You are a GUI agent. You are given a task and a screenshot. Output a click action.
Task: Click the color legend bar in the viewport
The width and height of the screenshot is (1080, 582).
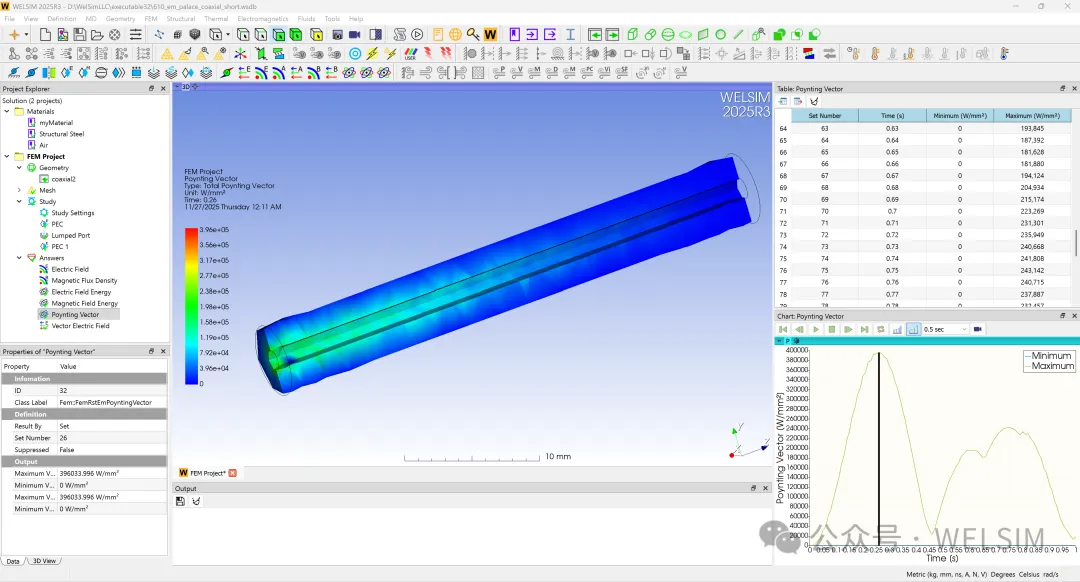click(191, 306)
